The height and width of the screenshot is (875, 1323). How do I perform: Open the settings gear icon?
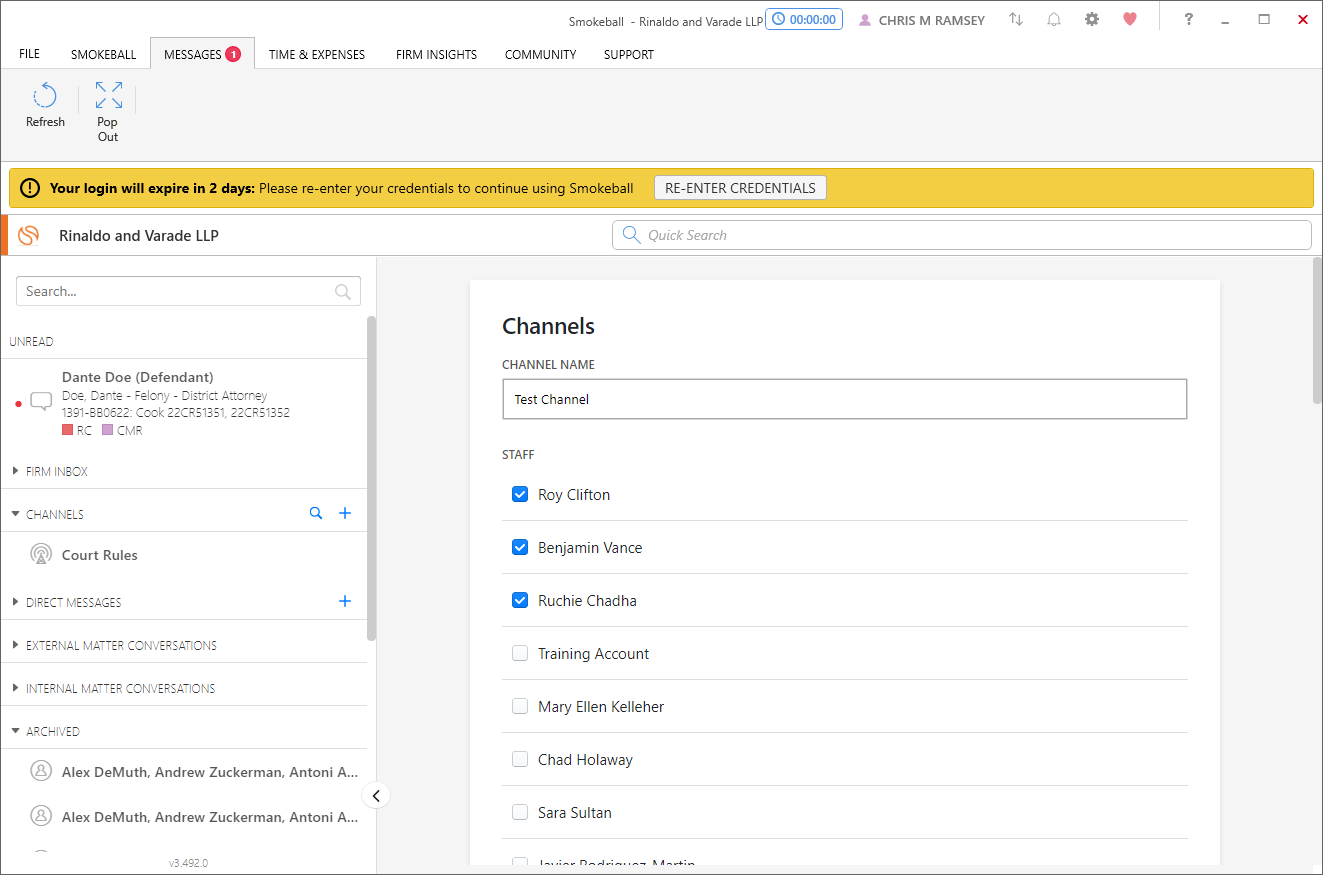1092,19
